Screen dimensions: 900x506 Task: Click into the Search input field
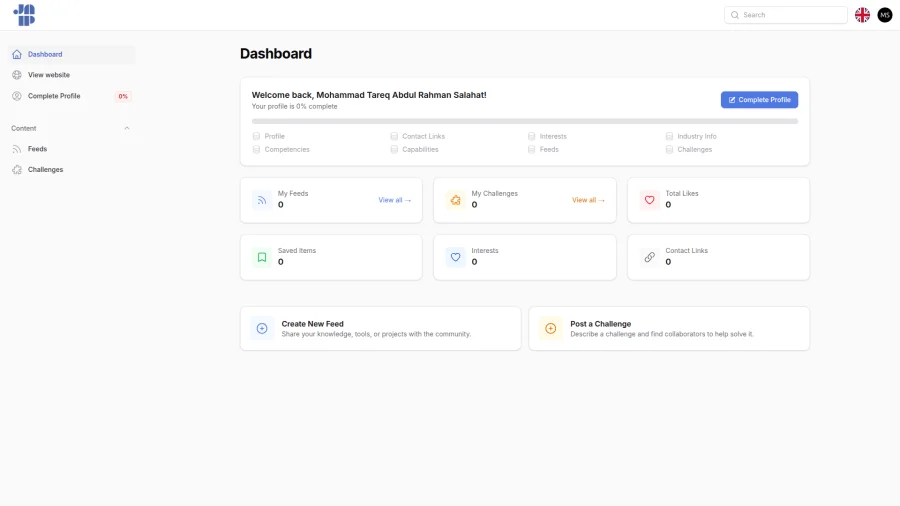click(x=786, y=15)
